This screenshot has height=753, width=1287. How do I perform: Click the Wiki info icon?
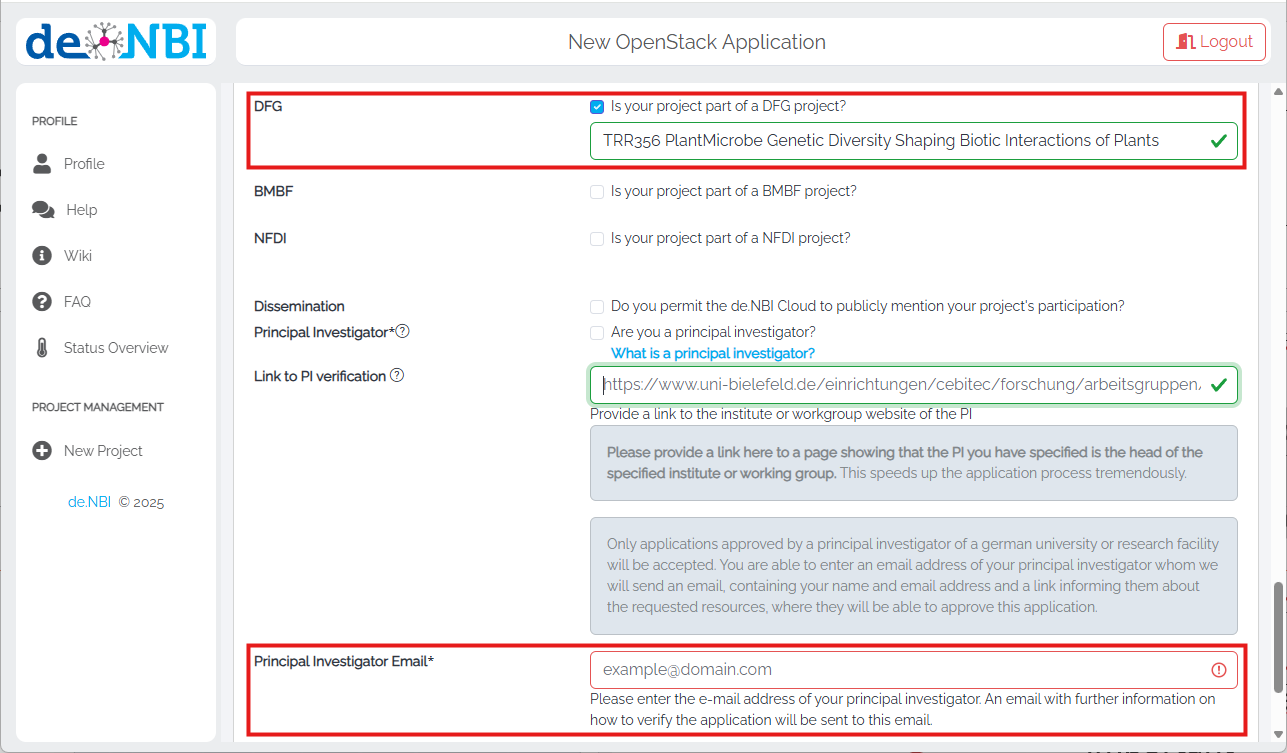pyautogui.click(x=42, y=256)
